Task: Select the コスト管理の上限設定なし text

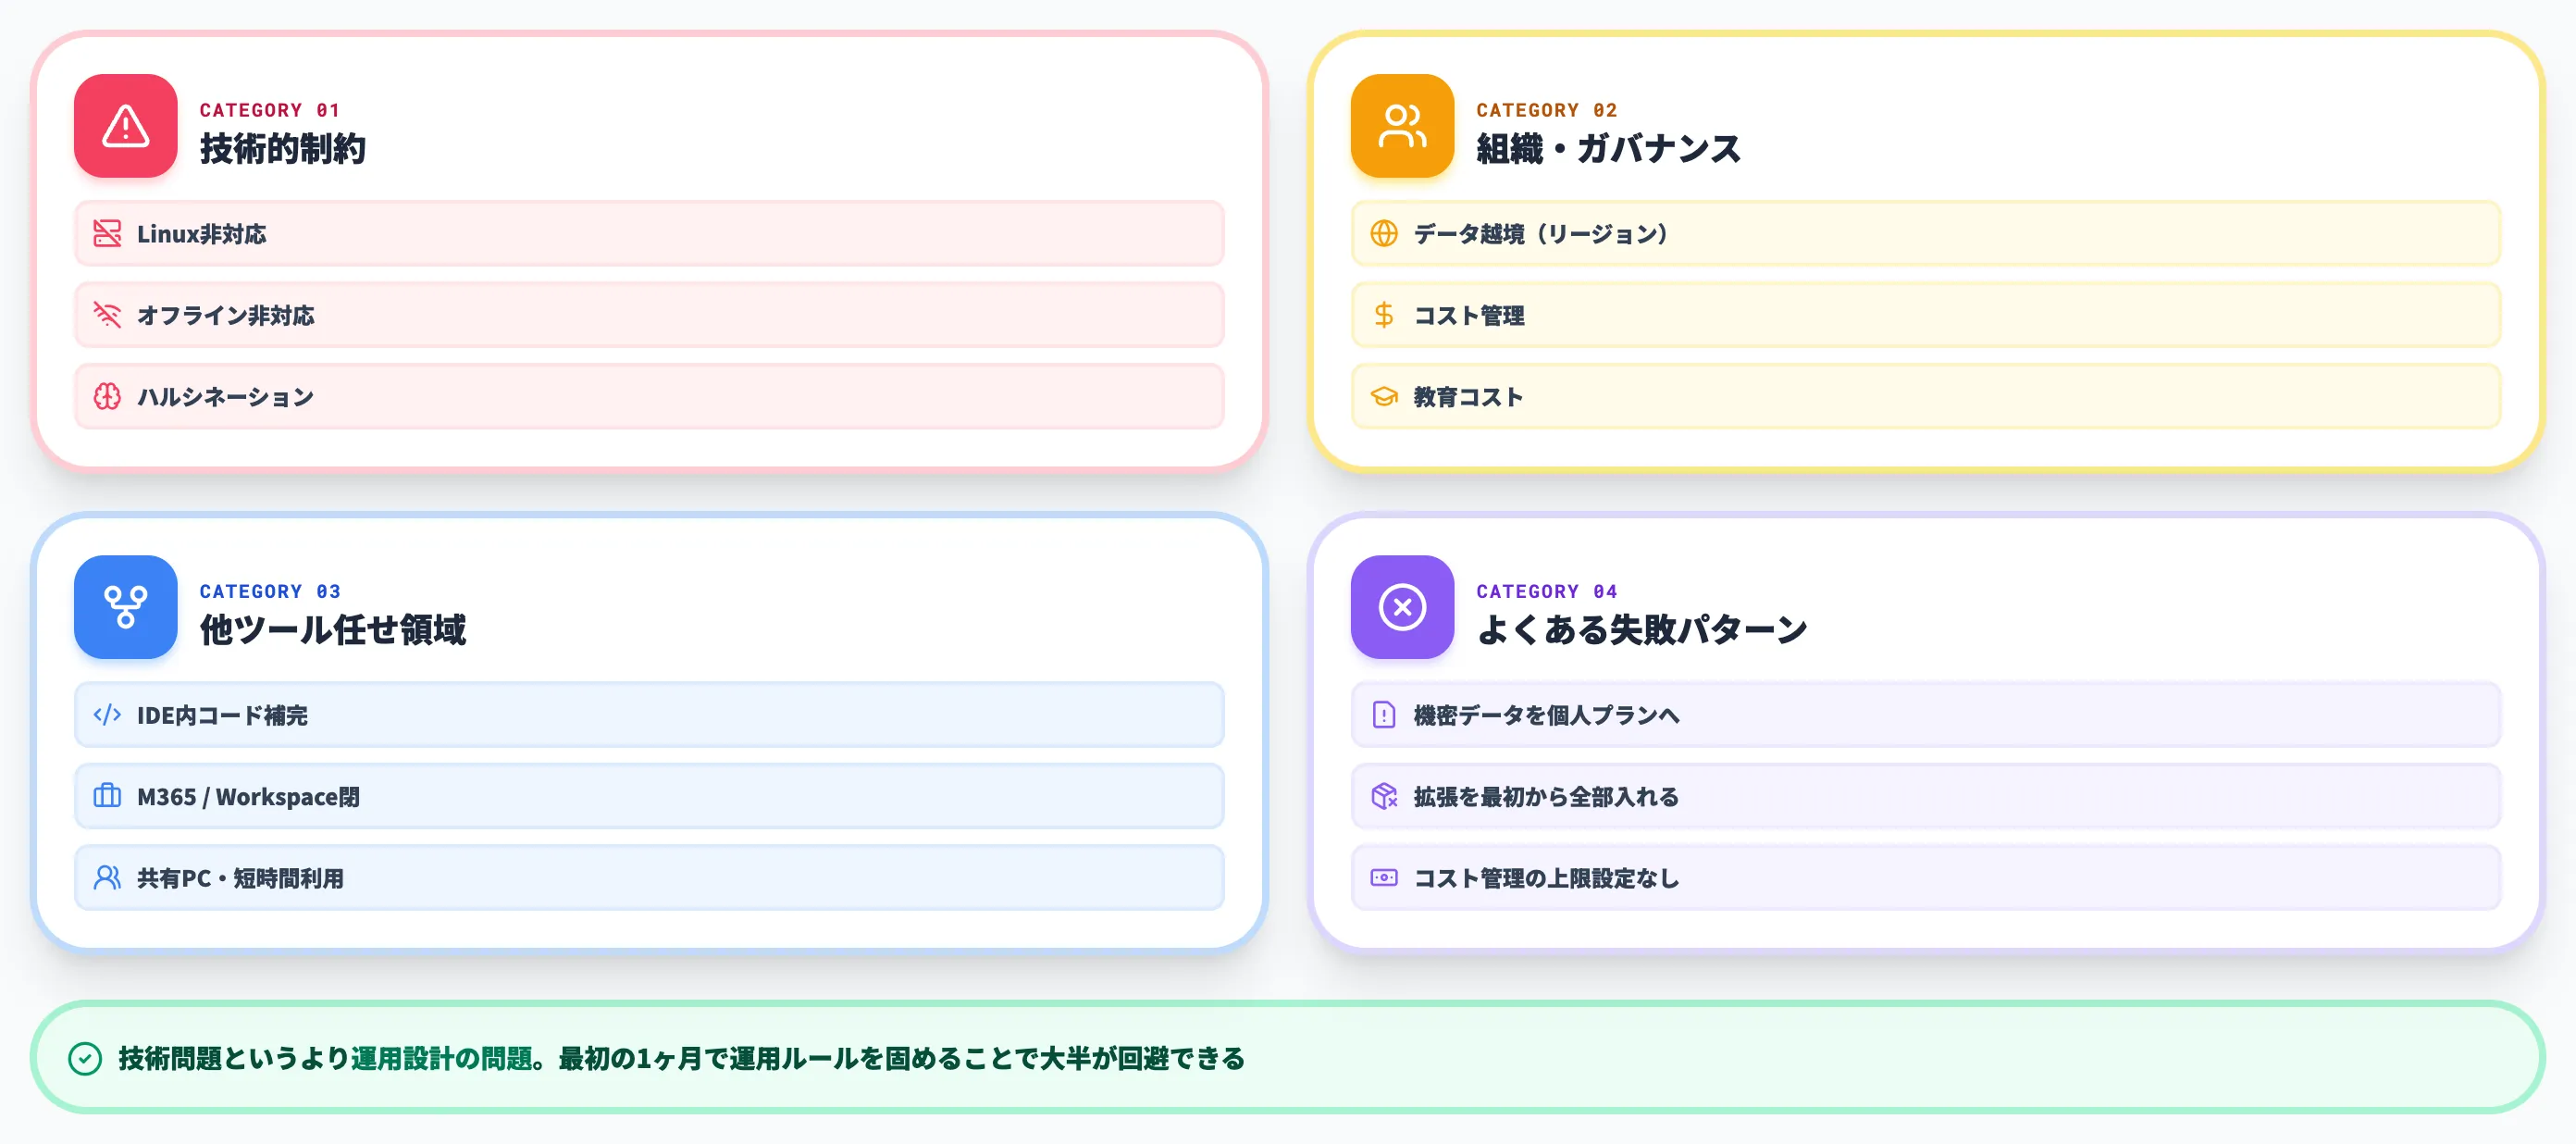Action: coord(1546,878)
